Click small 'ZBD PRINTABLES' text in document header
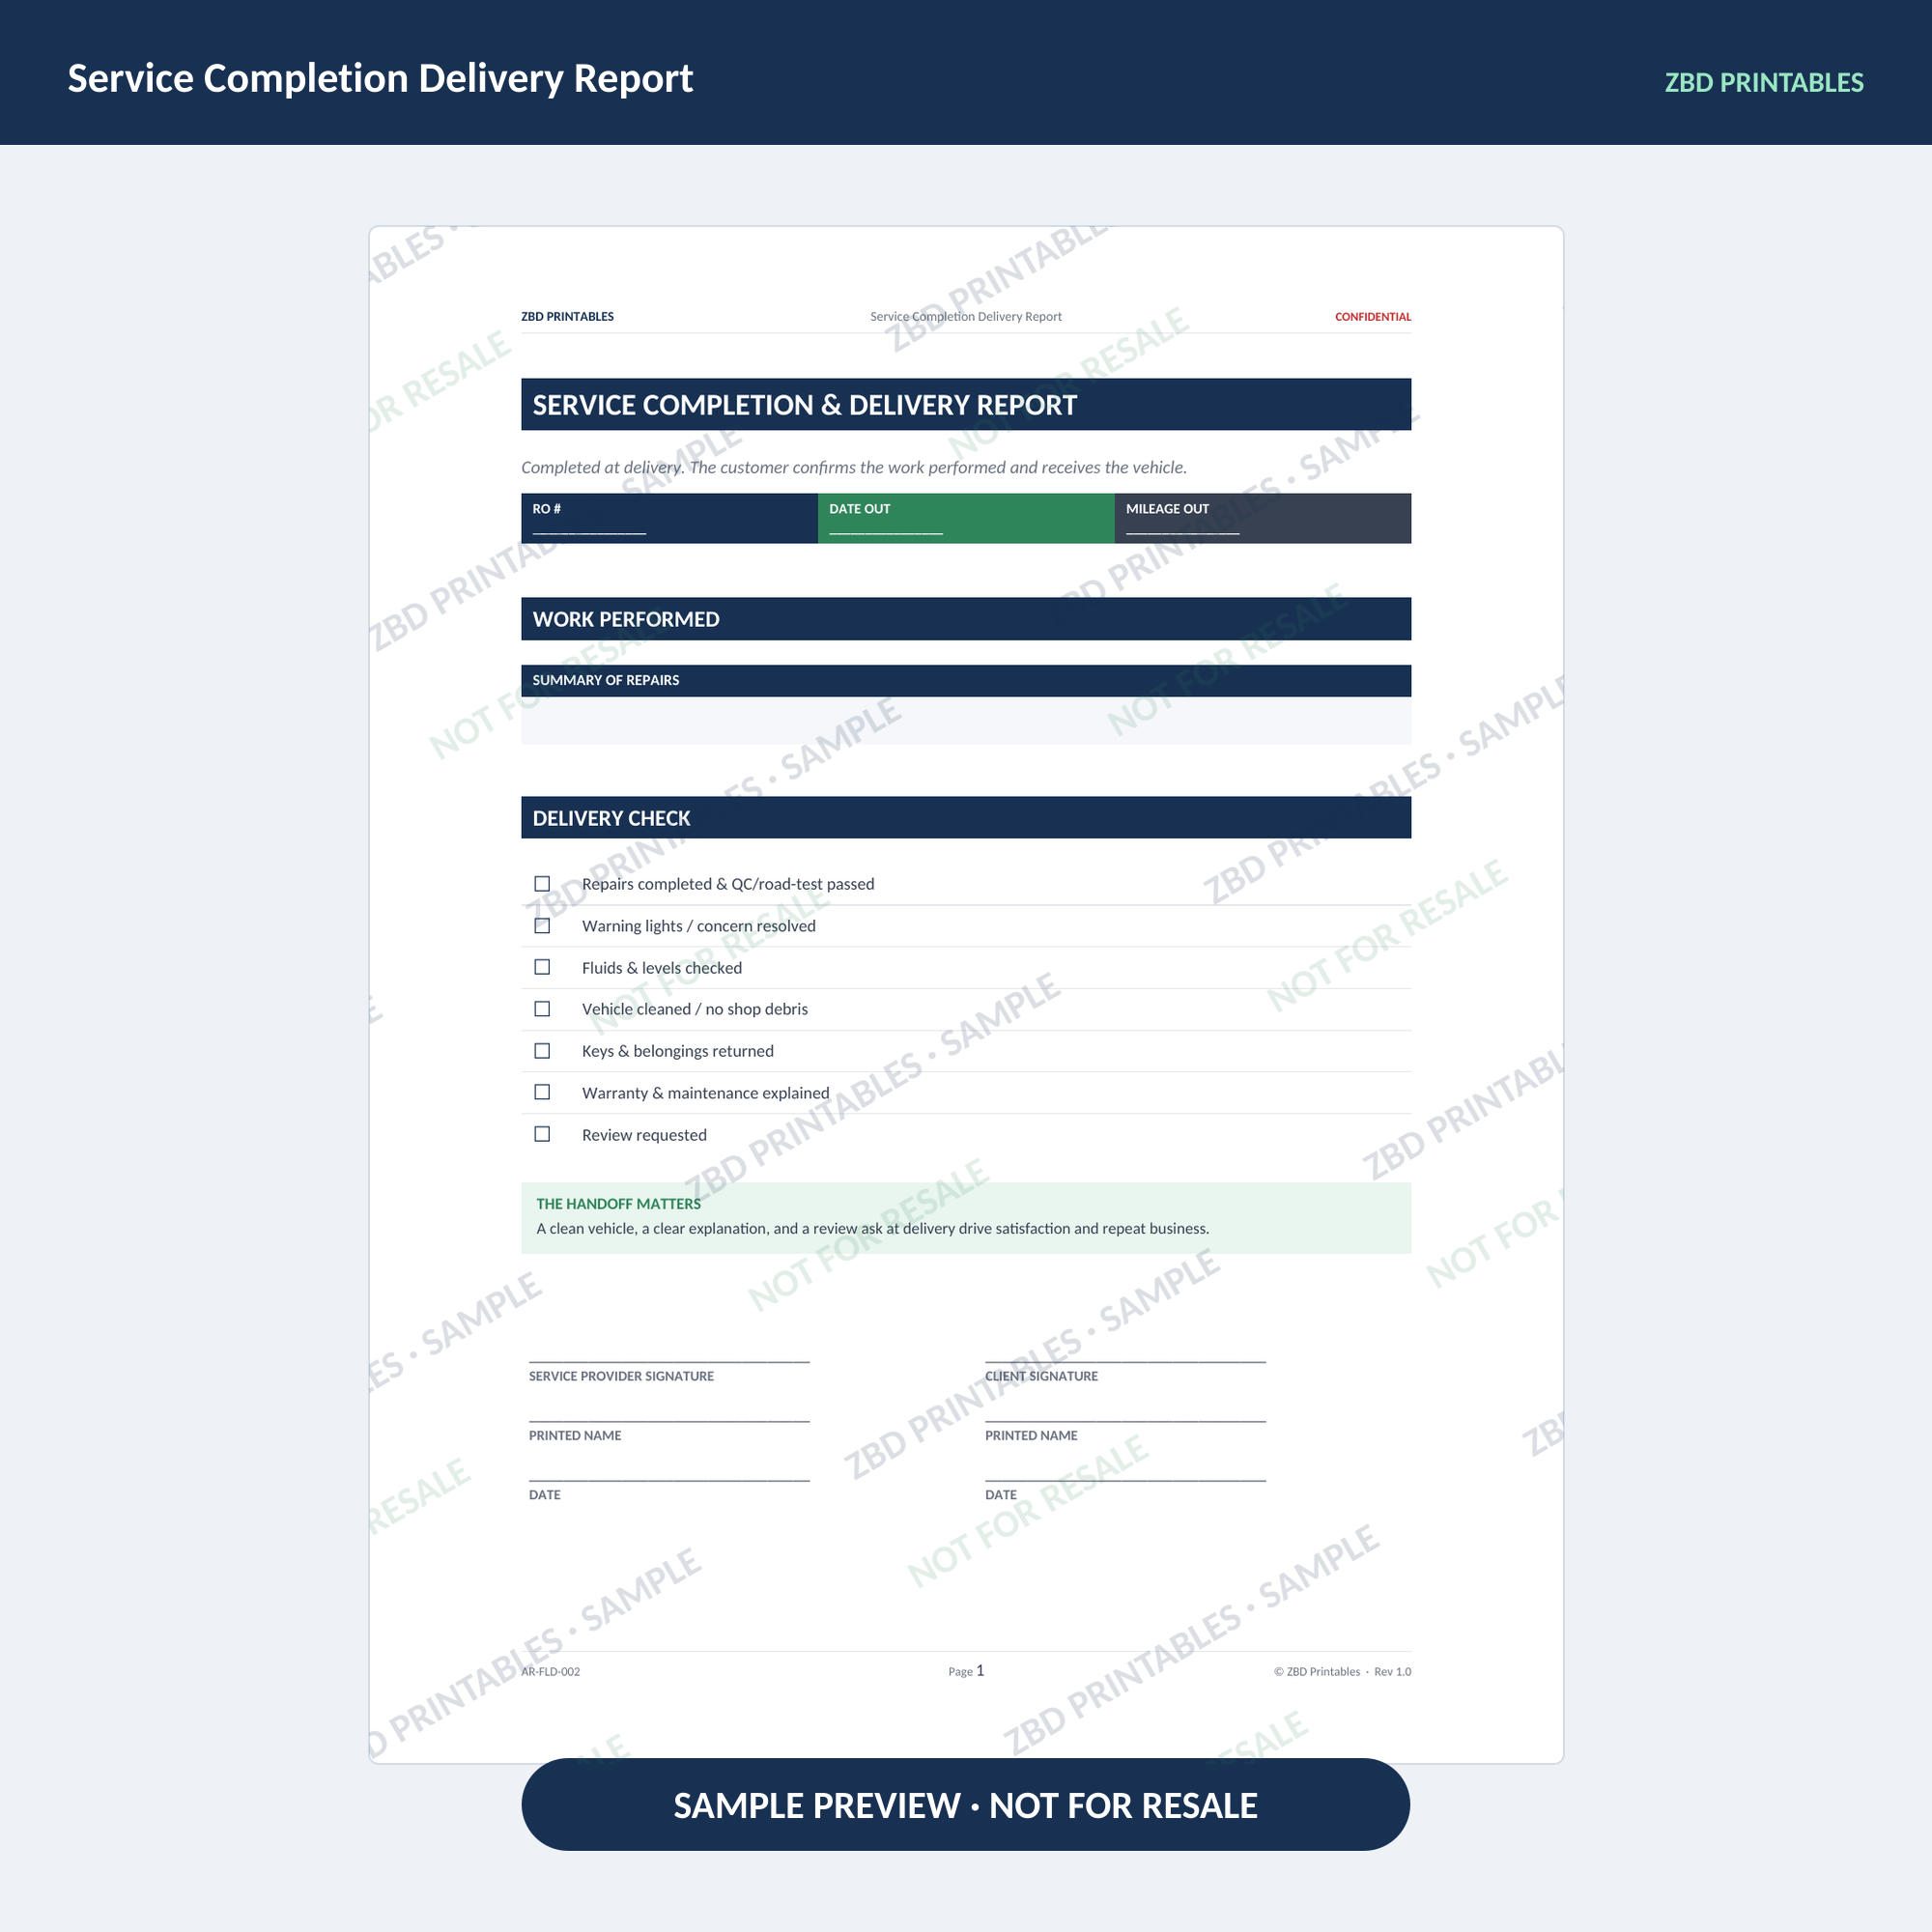The width and height of the screenshot is (1932, 1932). click(567, 317)
